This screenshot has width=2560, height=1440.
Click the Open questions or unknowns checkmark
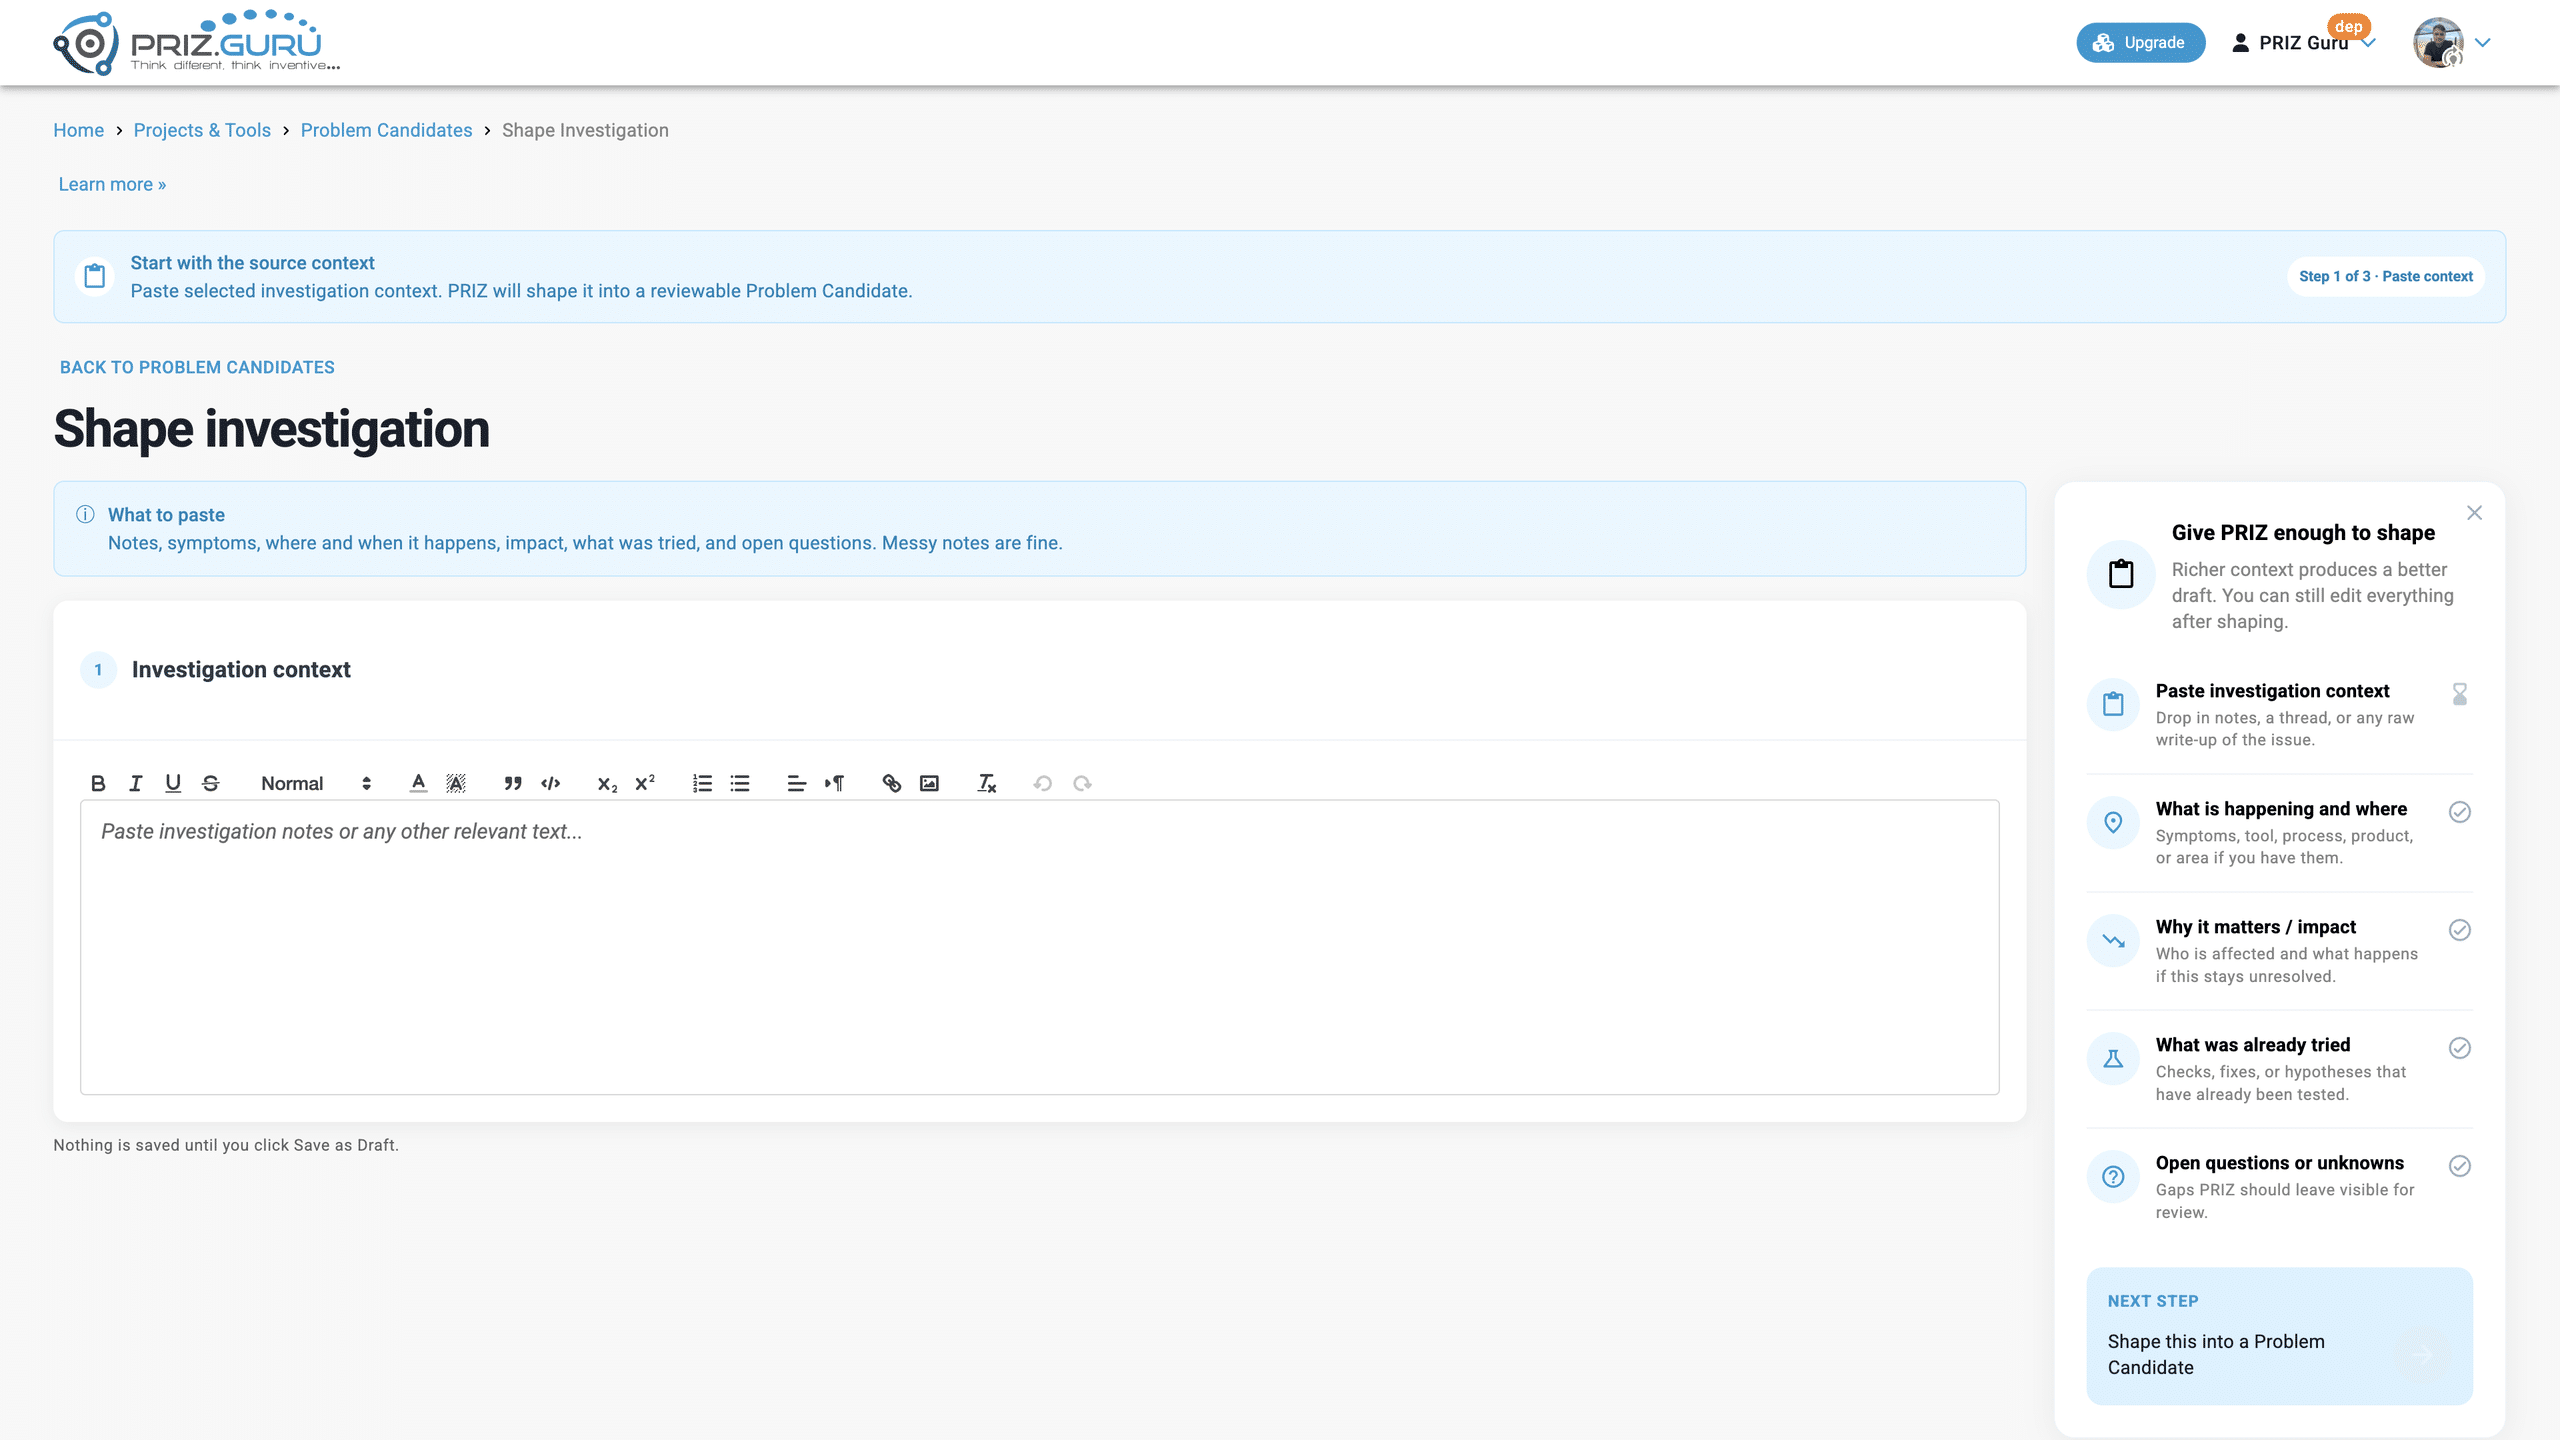coord(2460,1166)
